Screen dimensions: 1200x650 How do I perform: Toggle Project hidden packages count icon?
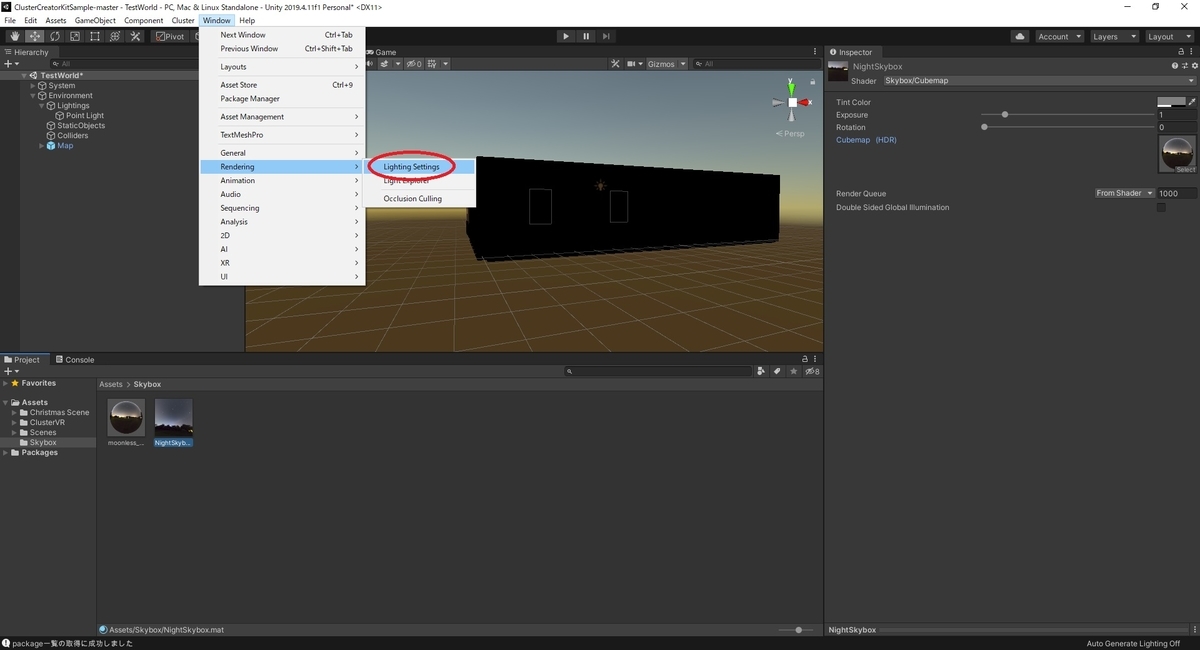pos(812,371)
